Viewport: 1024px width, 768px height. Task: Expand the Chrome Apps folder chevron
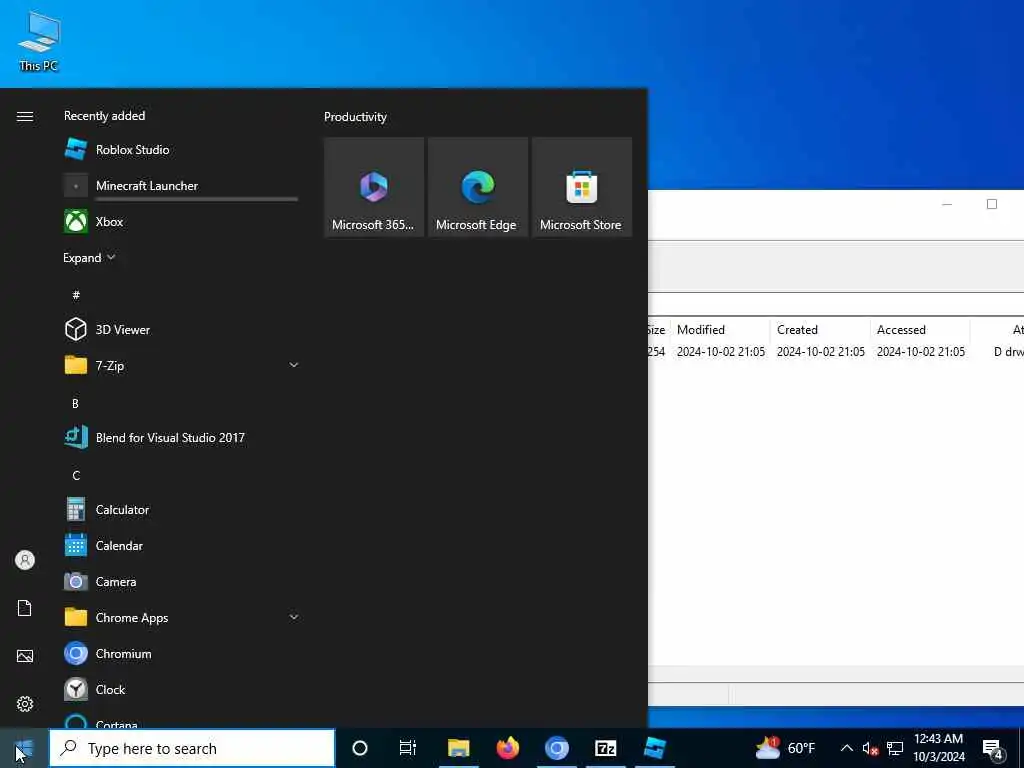294,617
